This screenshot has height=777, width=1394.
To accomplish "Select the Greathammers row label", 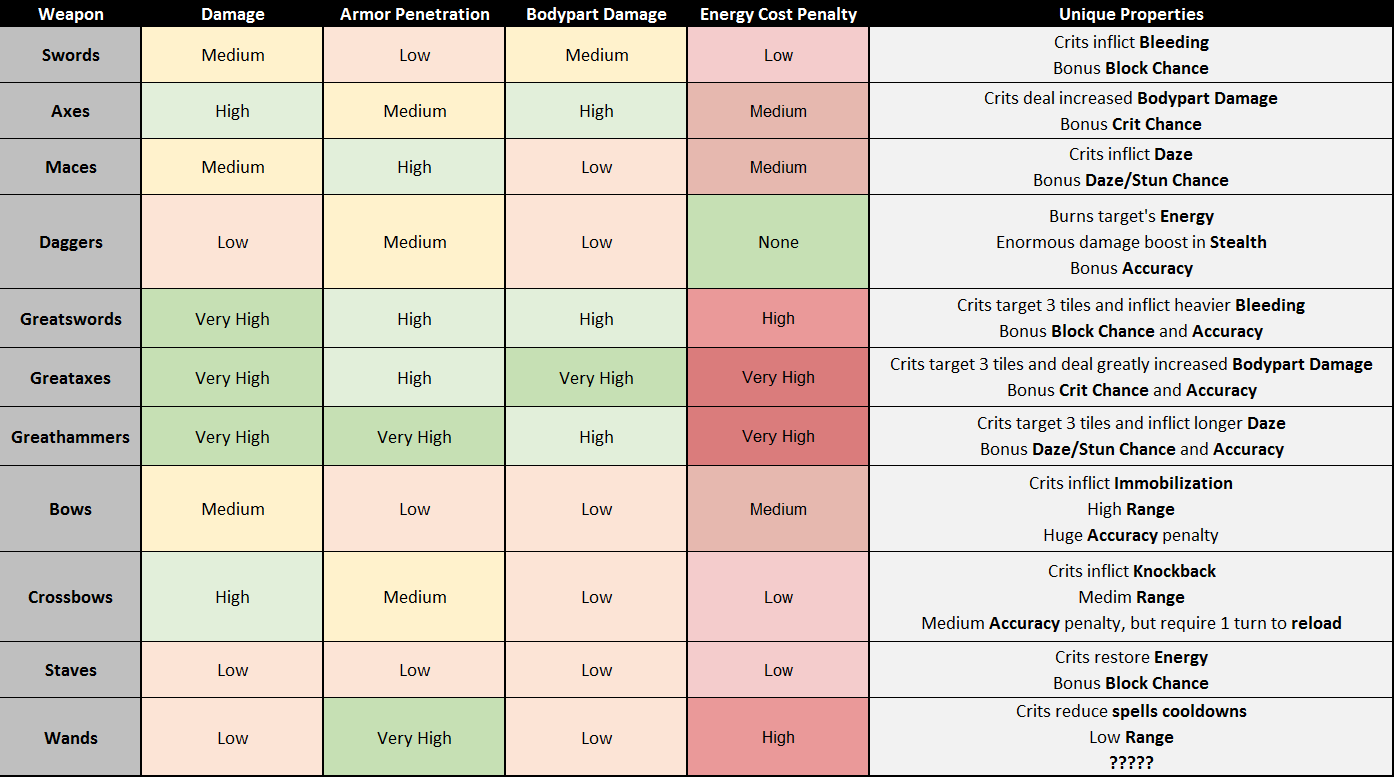I will point(70,437).
